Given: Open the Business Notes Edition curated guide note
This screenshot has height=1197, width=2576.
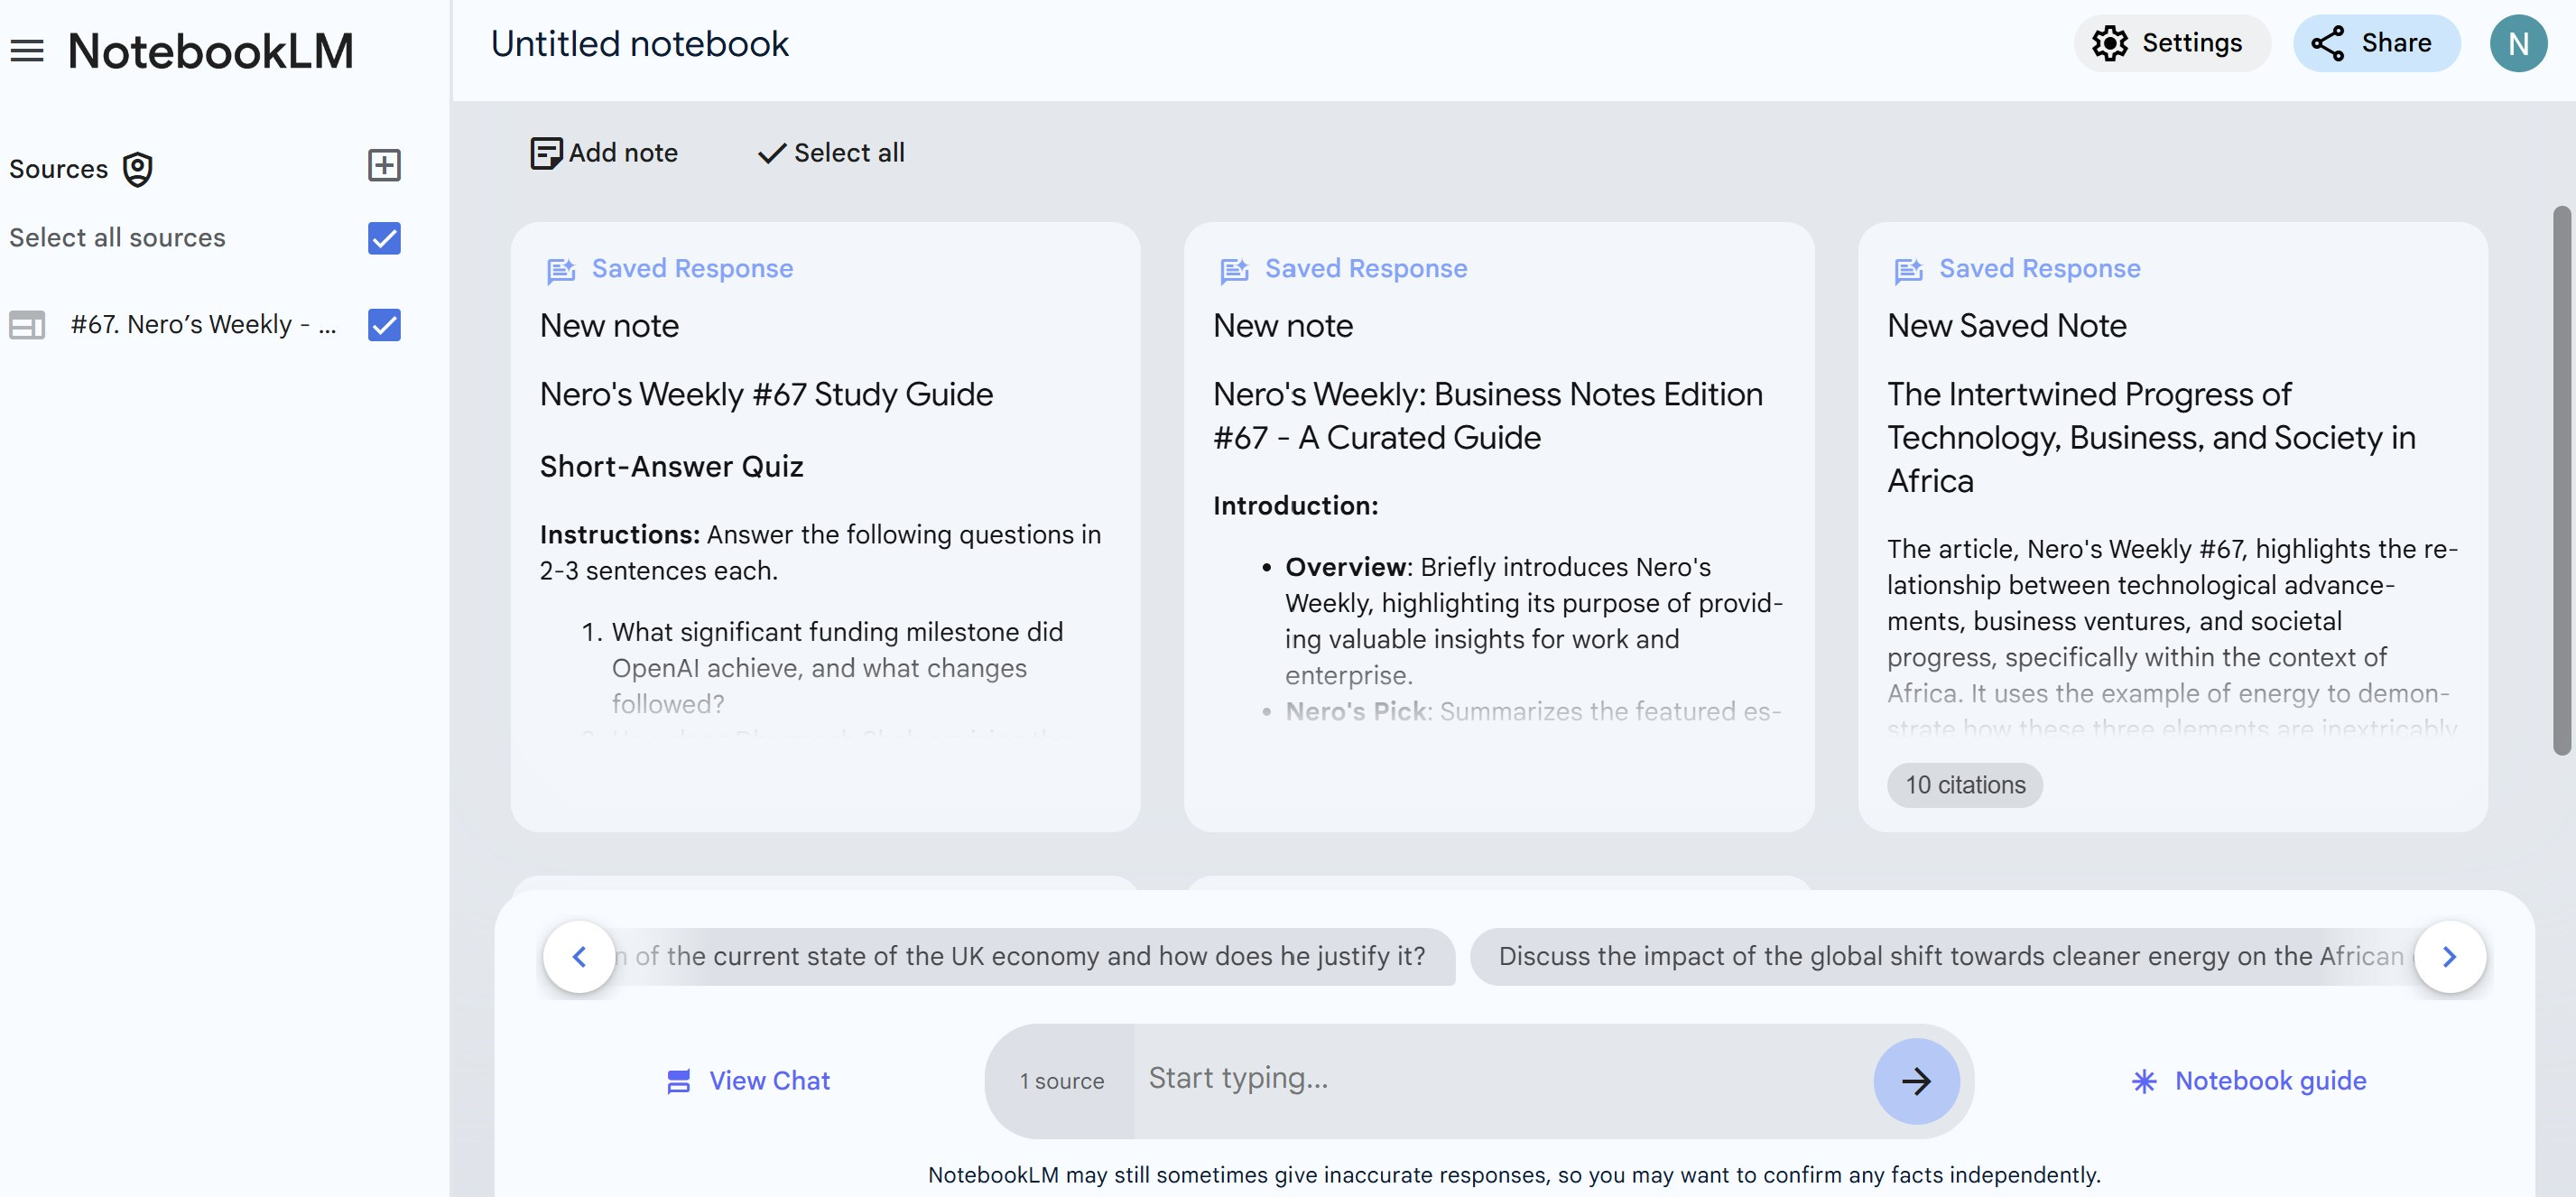Looking at the screenshot, I should pos(1499,527).
